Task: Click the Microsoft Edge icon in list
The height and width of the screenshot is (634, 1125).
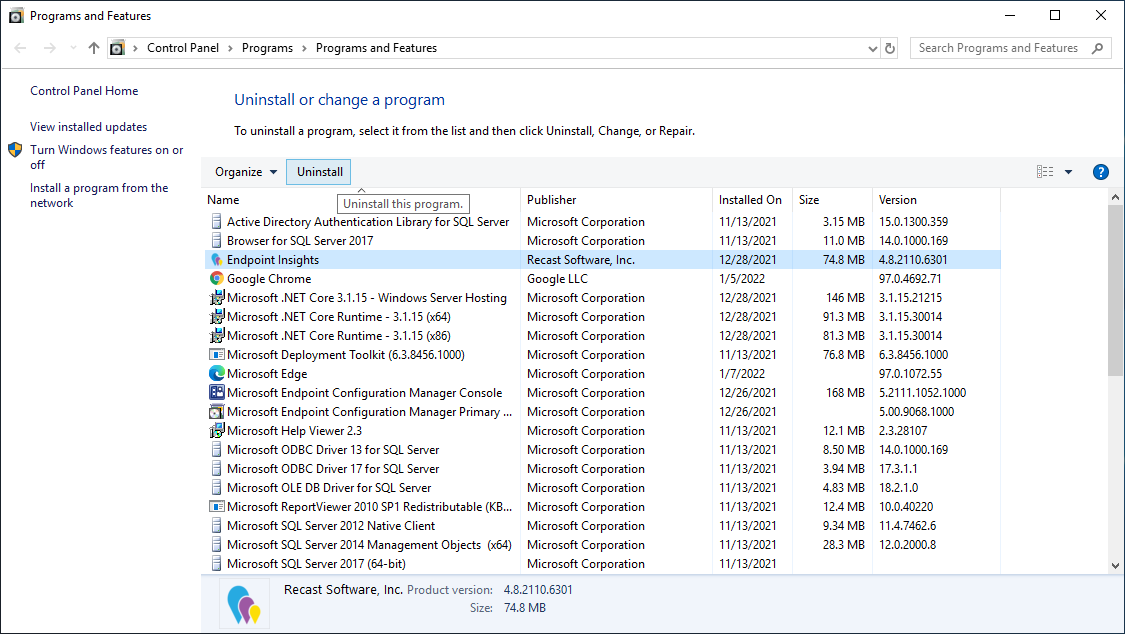Action: pos(216,374)
